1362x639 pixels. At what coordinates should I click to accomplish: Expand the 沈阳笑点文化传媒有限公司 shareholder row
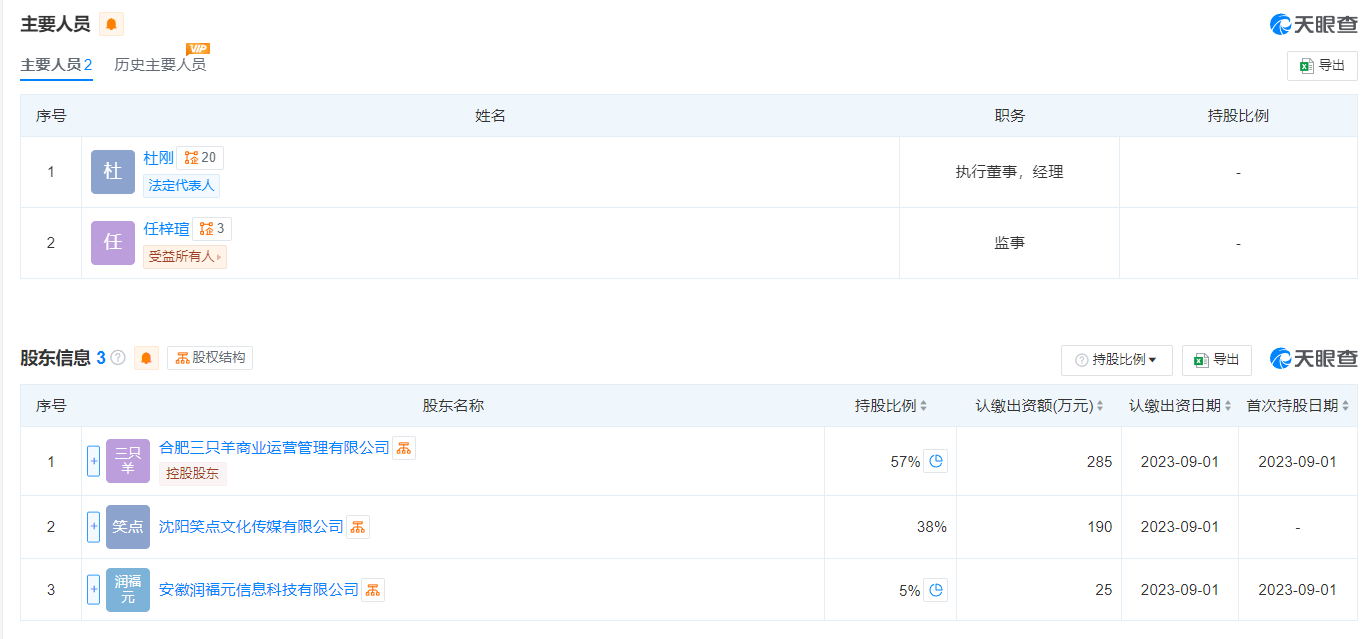[94, 526]
